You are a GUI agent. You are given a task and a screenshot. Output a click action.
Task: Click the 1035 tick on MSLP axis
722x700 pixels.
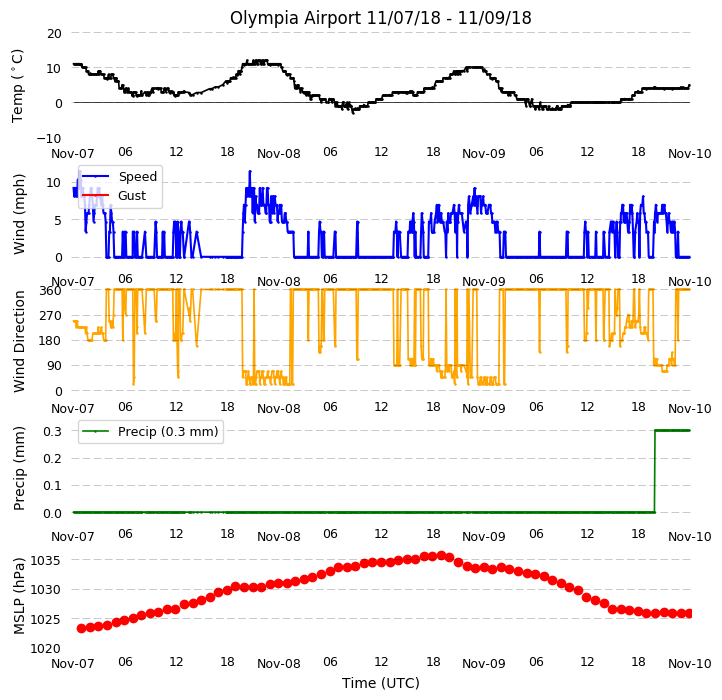[46, 560]
